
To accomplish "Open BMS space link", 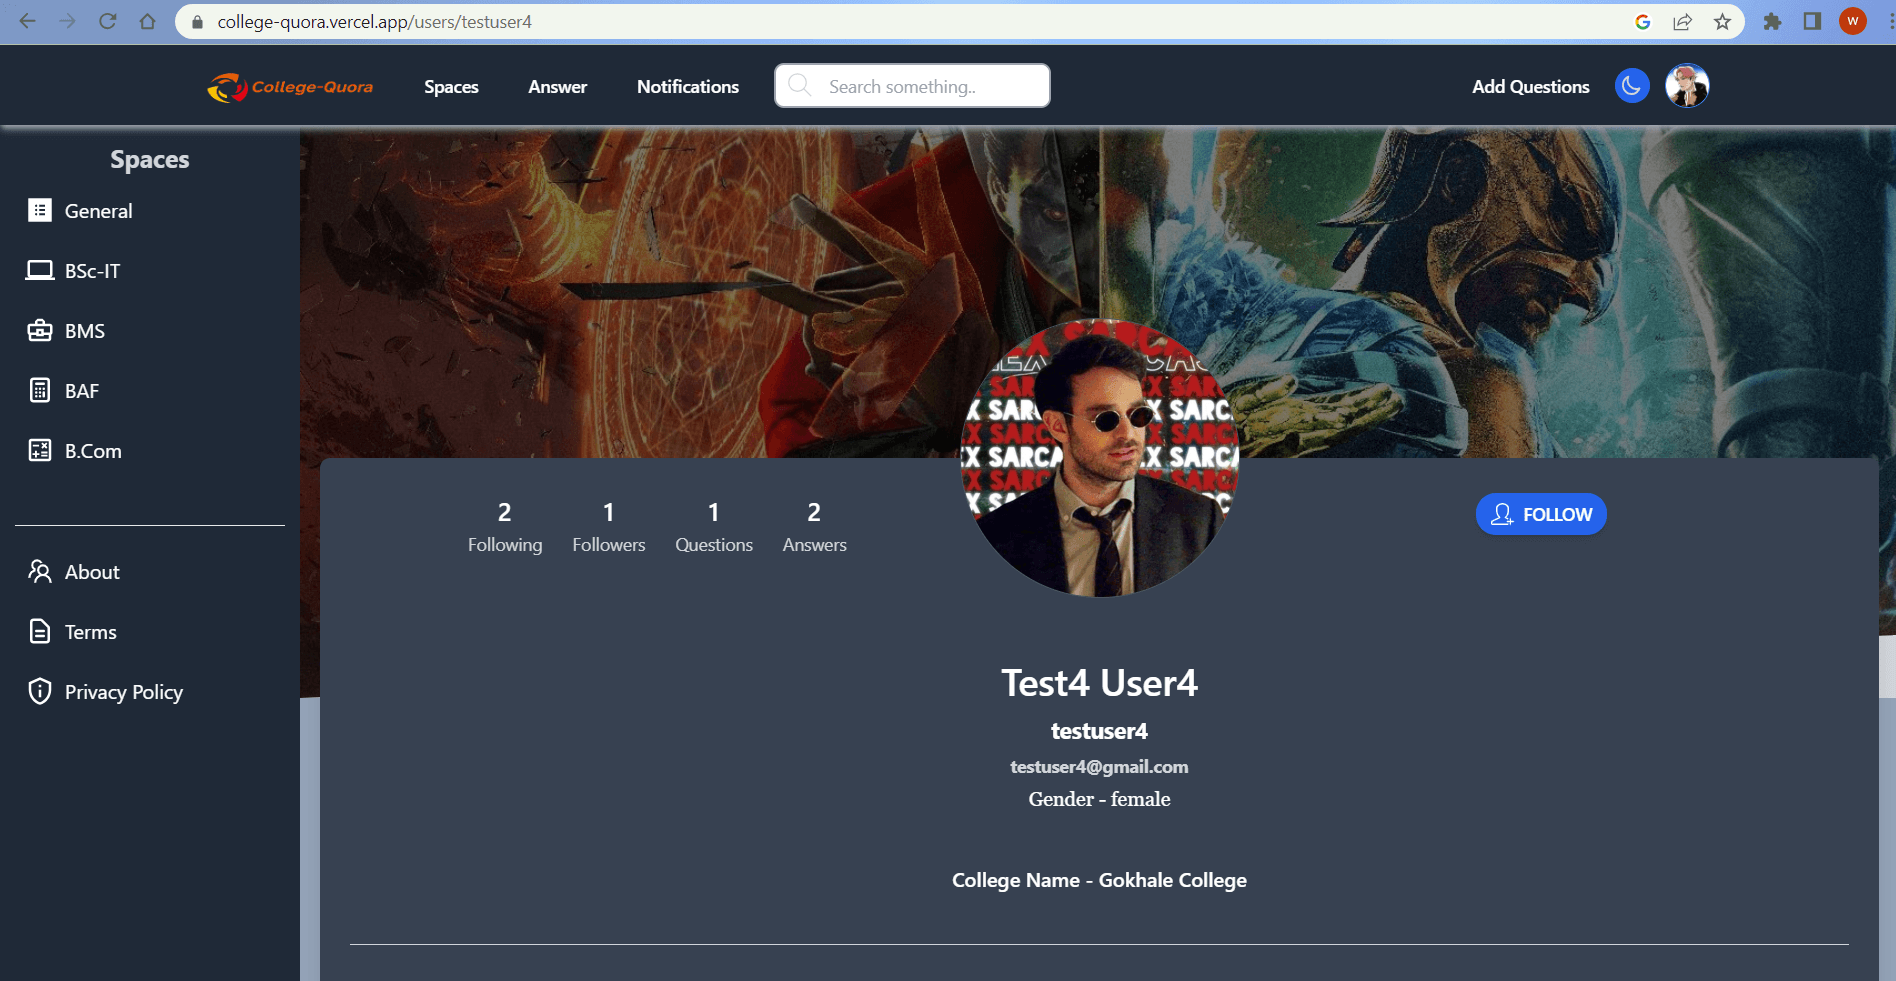I will (x=84, y=331).
